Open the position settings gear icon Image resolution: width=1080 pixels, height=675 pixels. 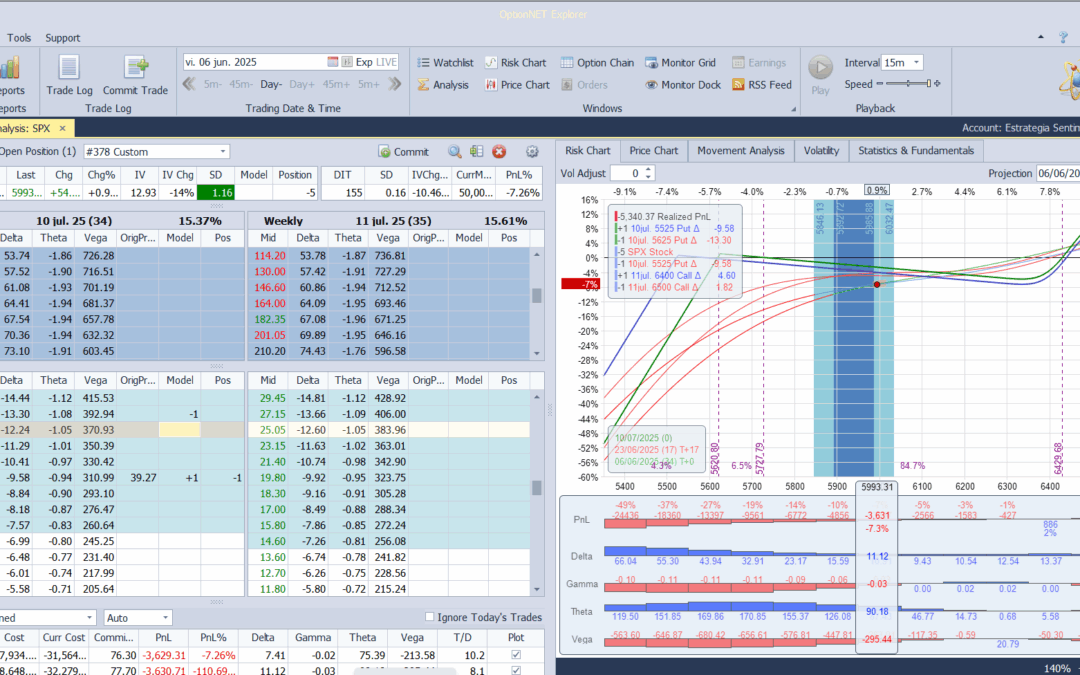tap(532, 152)
